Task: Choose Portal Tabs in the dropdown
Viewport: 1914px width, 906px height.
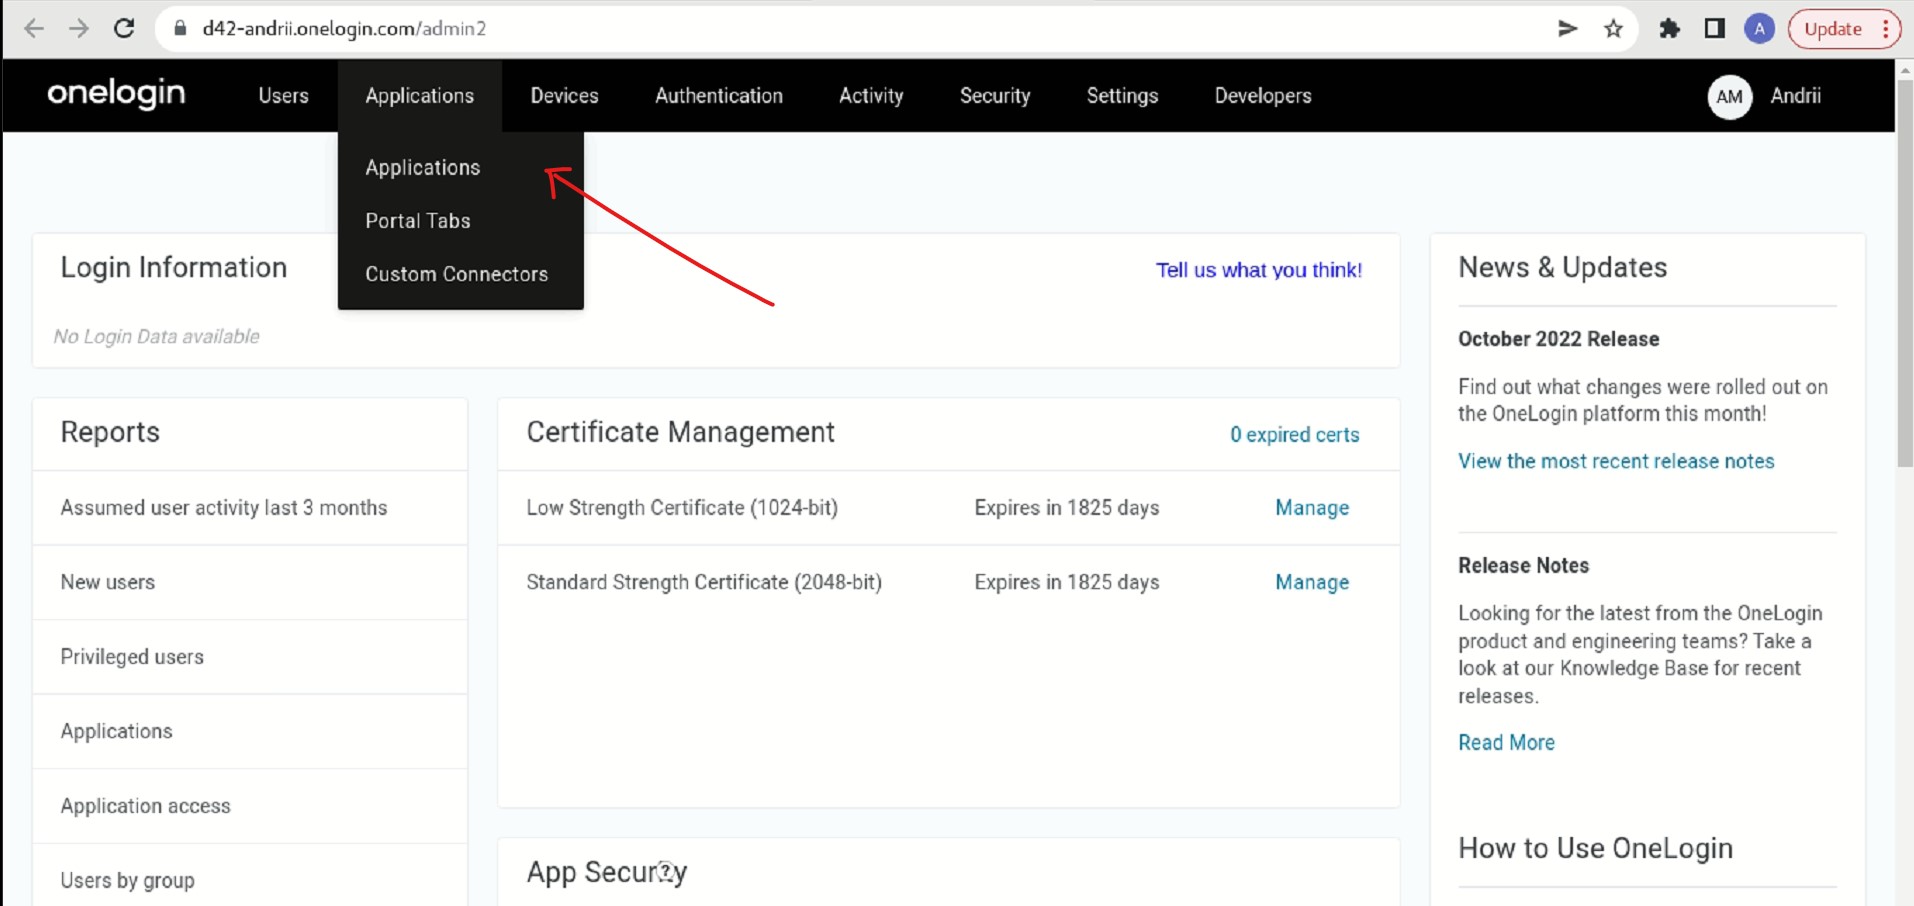Action: (417, 221)
